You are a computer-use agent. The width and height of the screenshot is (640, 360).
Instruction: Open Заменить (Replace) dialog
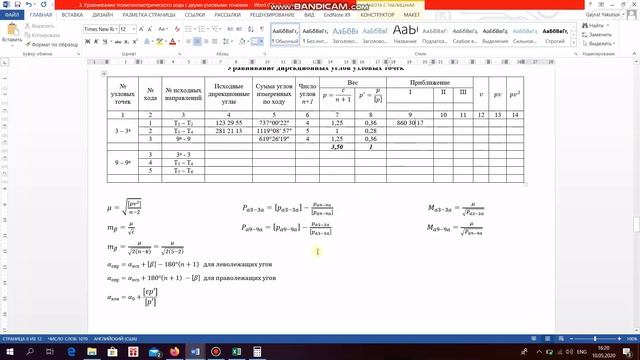tap(597, 35)
